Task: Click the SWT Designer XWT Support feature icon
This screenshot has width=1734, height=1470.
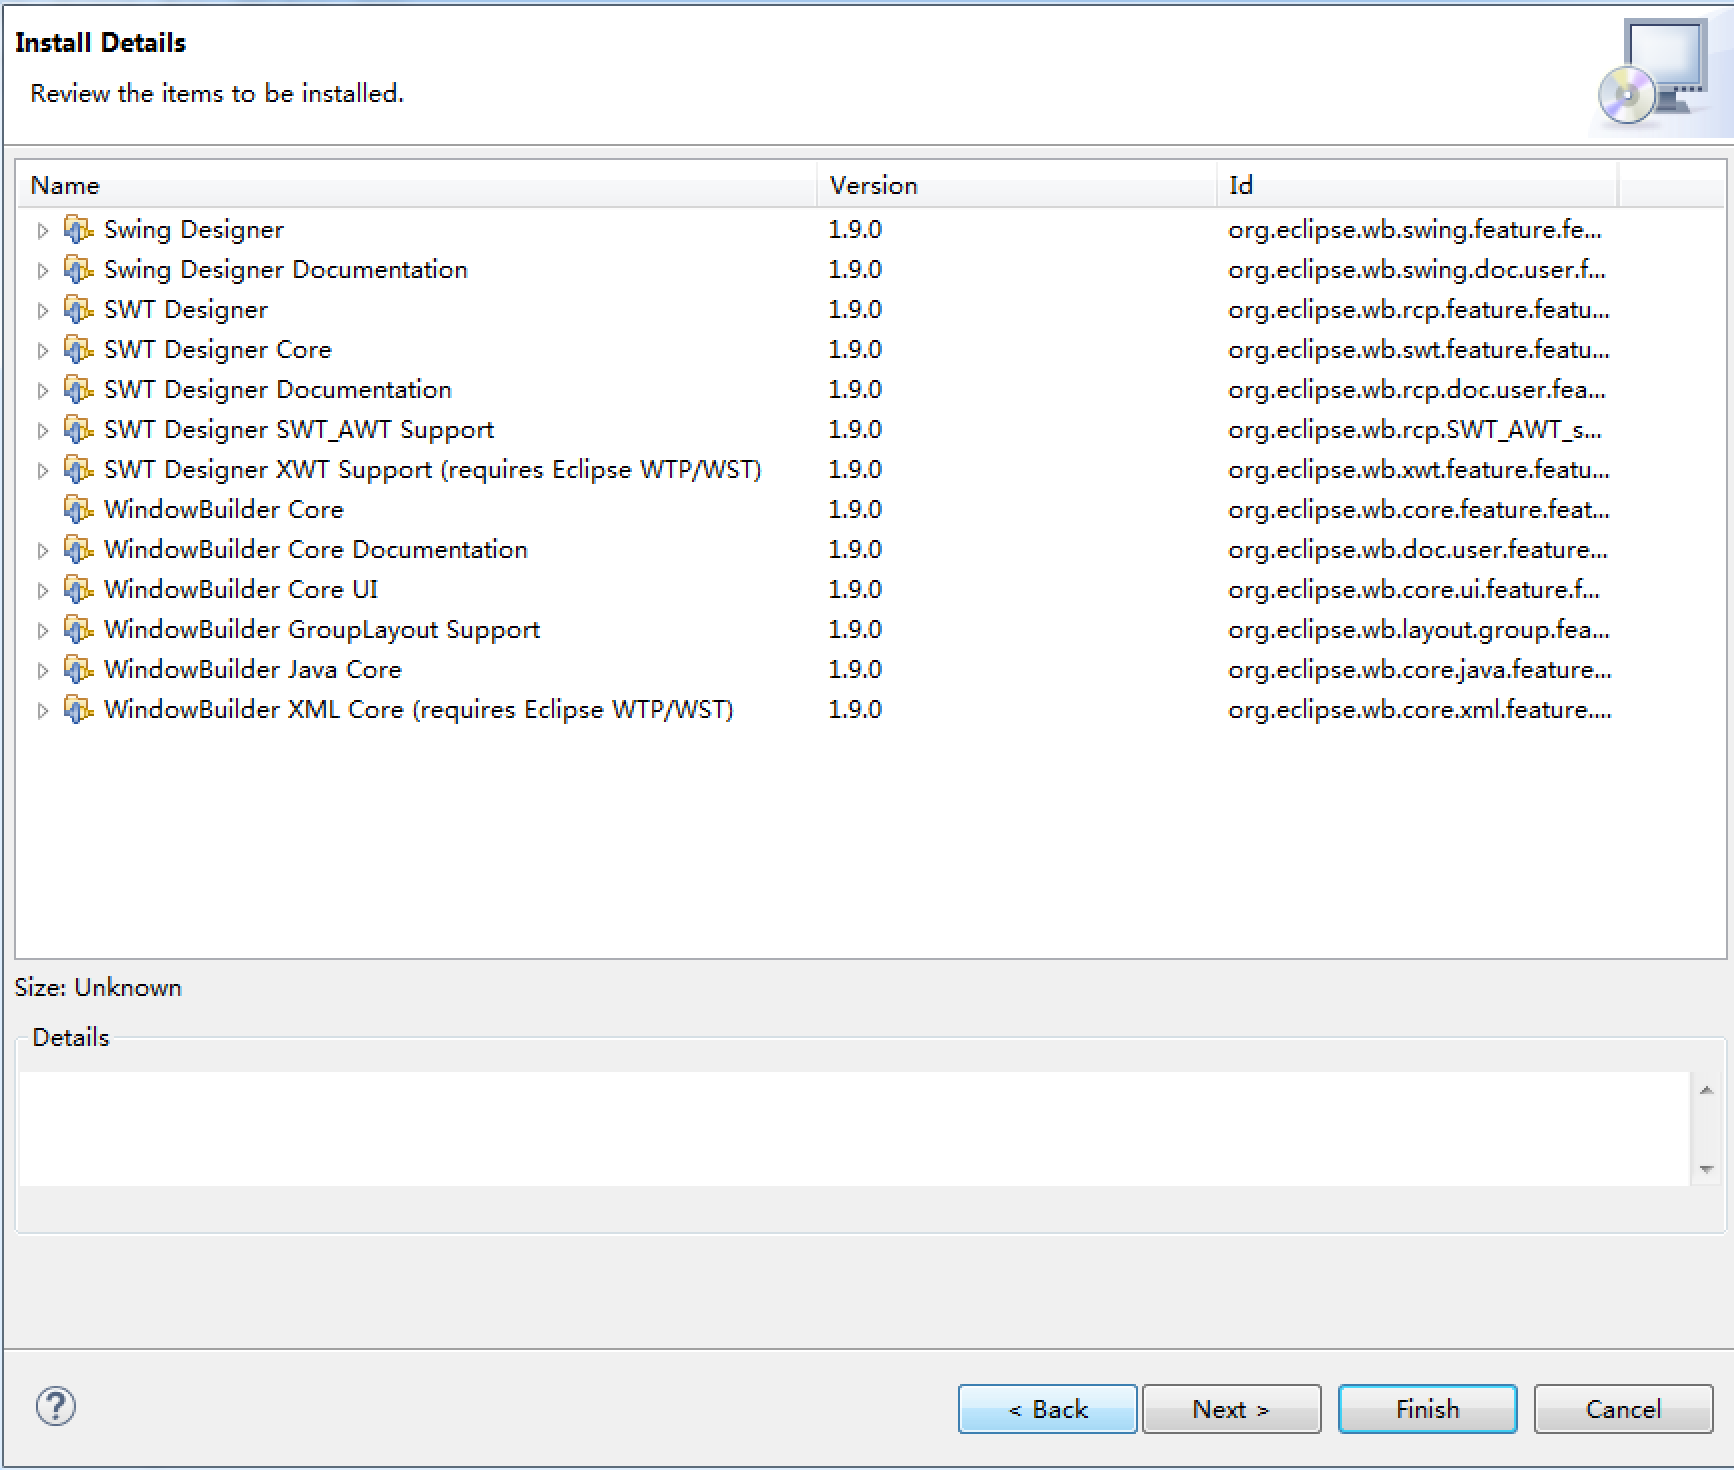Action: [x=78, y=470]
